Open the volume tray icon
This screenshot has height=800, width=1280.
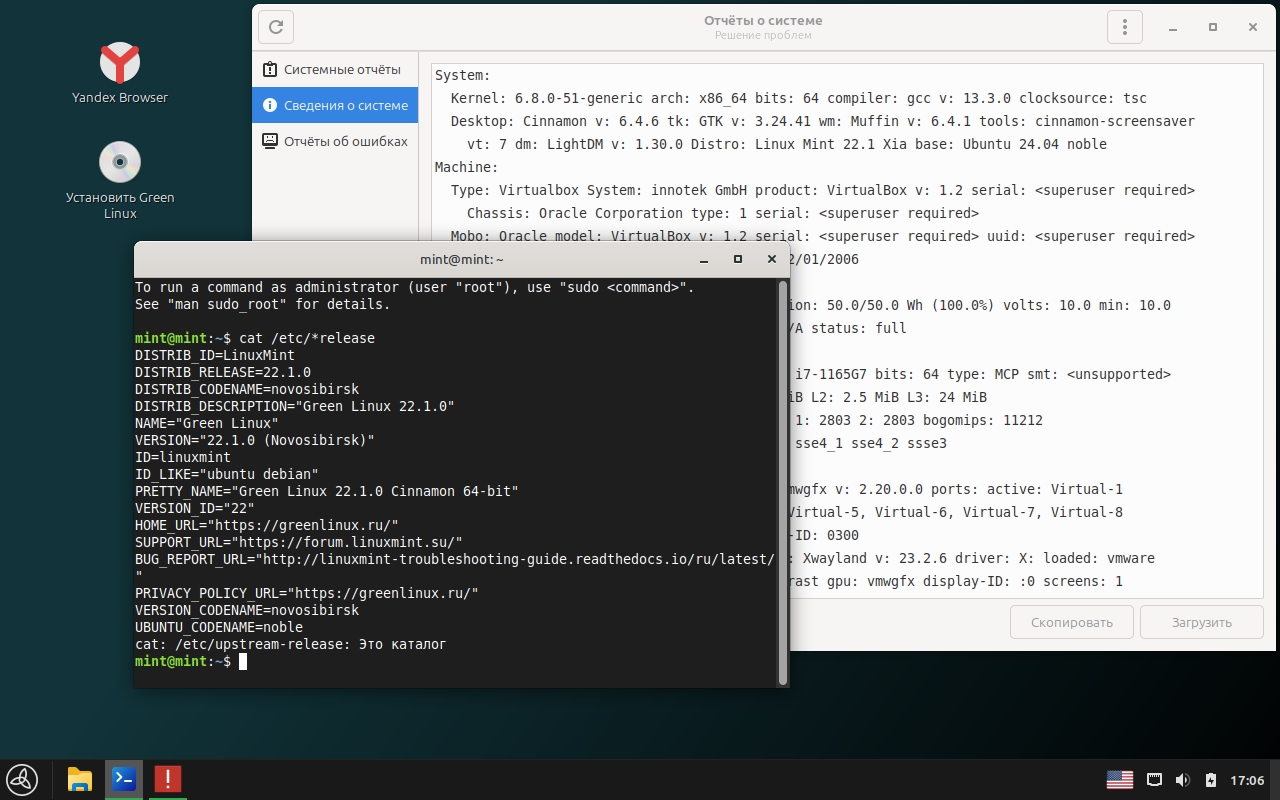(1182, 780)
